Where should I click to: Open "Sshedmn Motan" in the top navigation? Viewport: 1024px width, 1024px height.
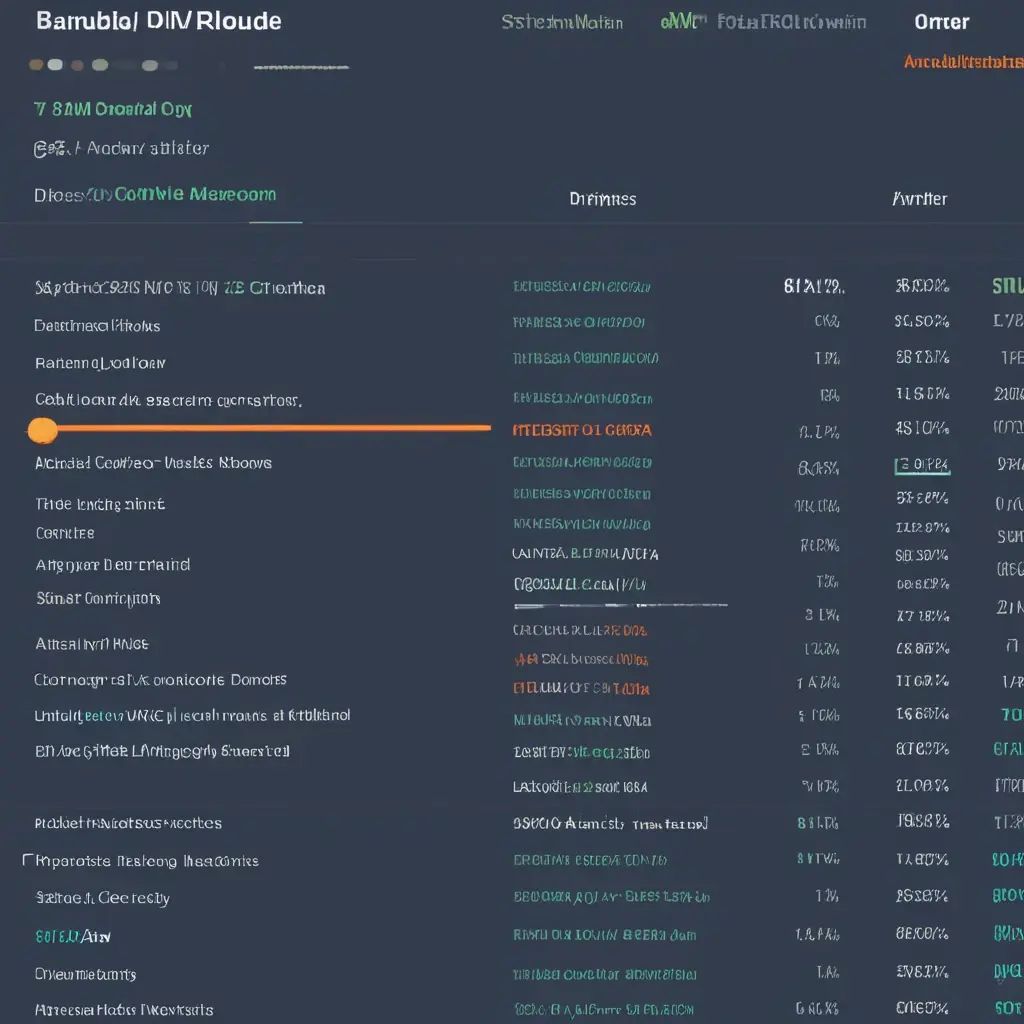coord(561,22)
